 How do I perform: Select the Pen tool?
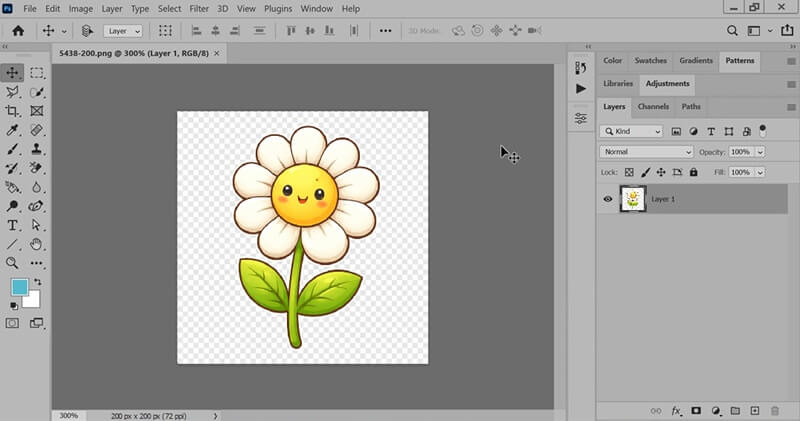[36, 206]
